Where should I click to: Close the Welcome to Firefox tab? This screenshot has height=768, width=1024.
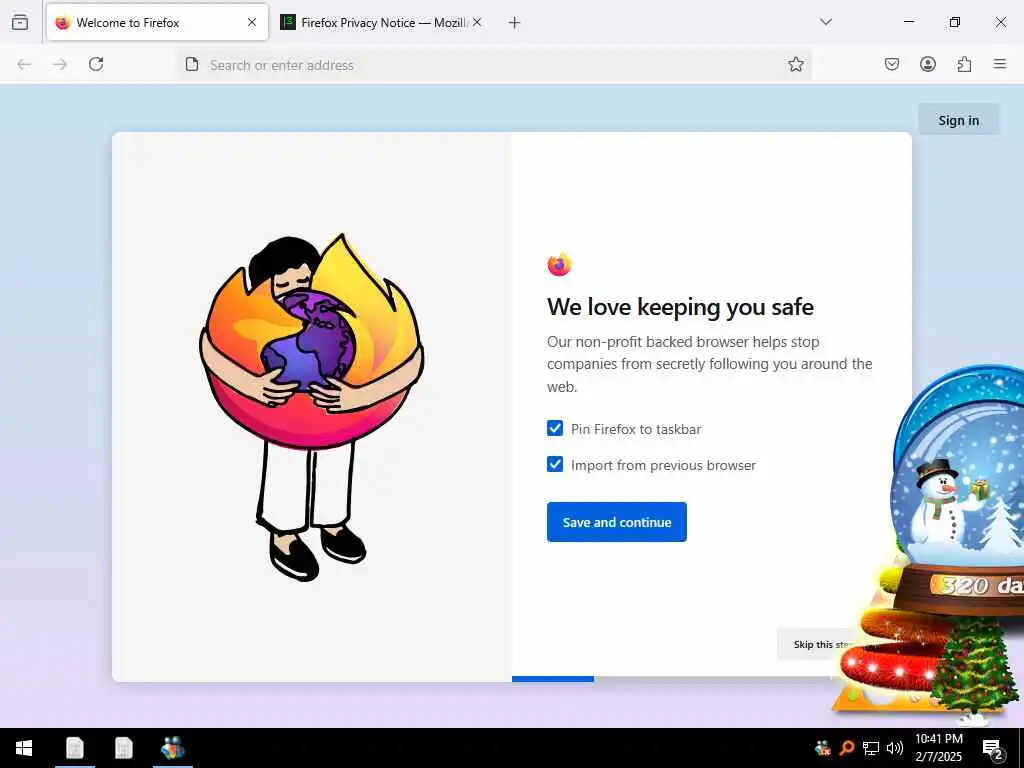252,22
